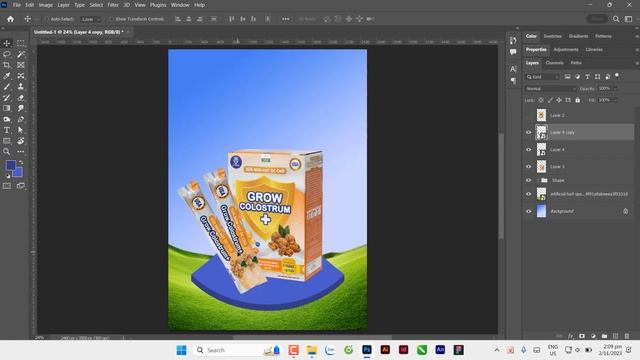640x360 pixels.
Task: Toggle the layer filter on/off switch
Action: pos(617,76)
